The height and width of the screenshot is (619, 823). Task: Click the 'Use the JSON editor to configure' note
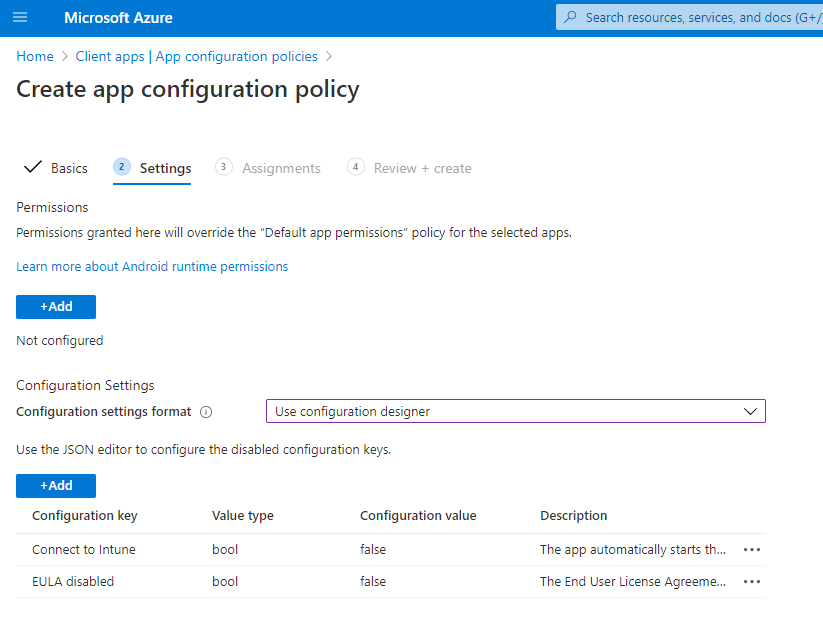pyautogui.click(x=204, y=450)
